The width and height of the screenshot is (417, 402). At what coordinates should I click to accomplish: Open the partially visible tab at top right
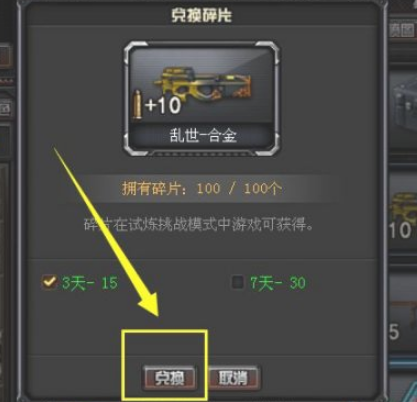coord(403,31)
